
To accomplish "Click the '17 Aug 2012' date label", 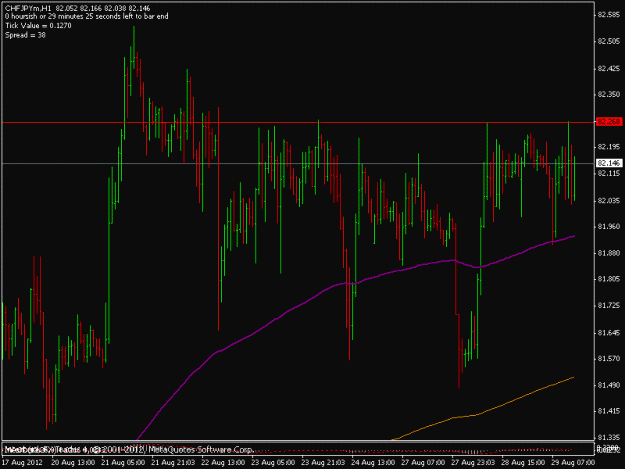I will coord(22,463).
